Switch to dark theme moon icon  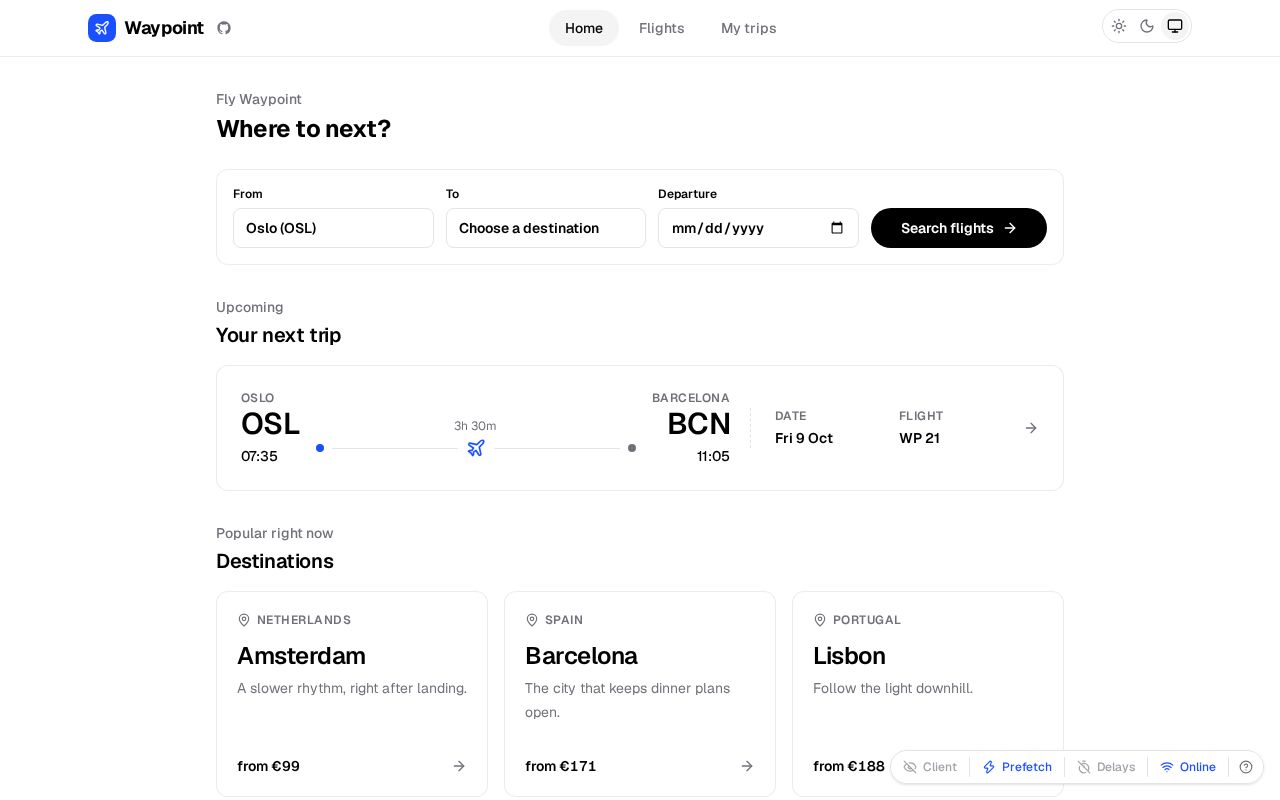[1147, 26]
